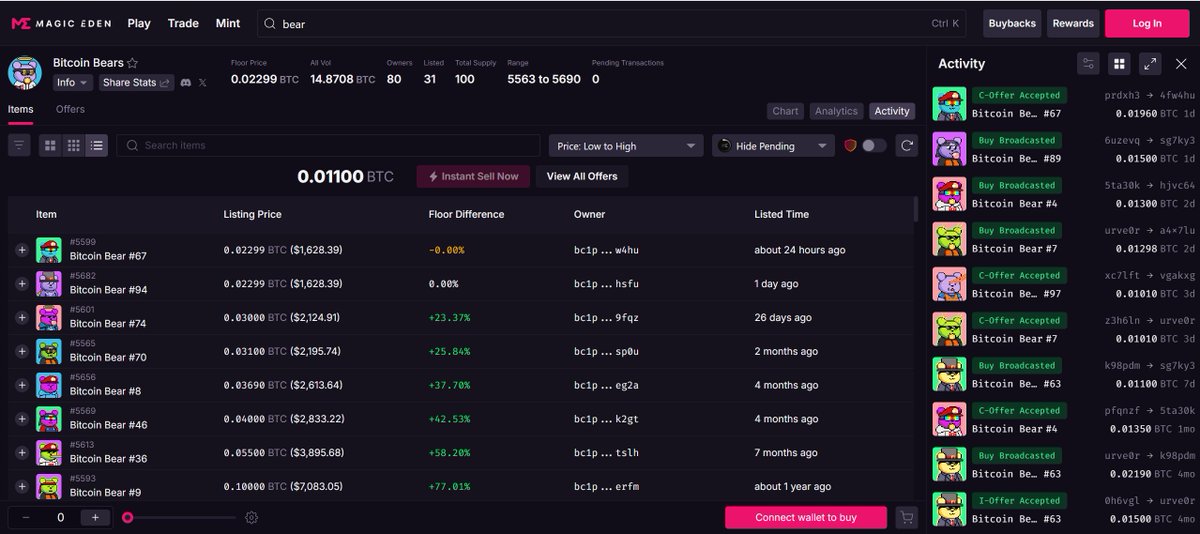The height and width of the screenshot is (534, 1200).
Task: Switch to the Offers tab
Action: [70, 110]
